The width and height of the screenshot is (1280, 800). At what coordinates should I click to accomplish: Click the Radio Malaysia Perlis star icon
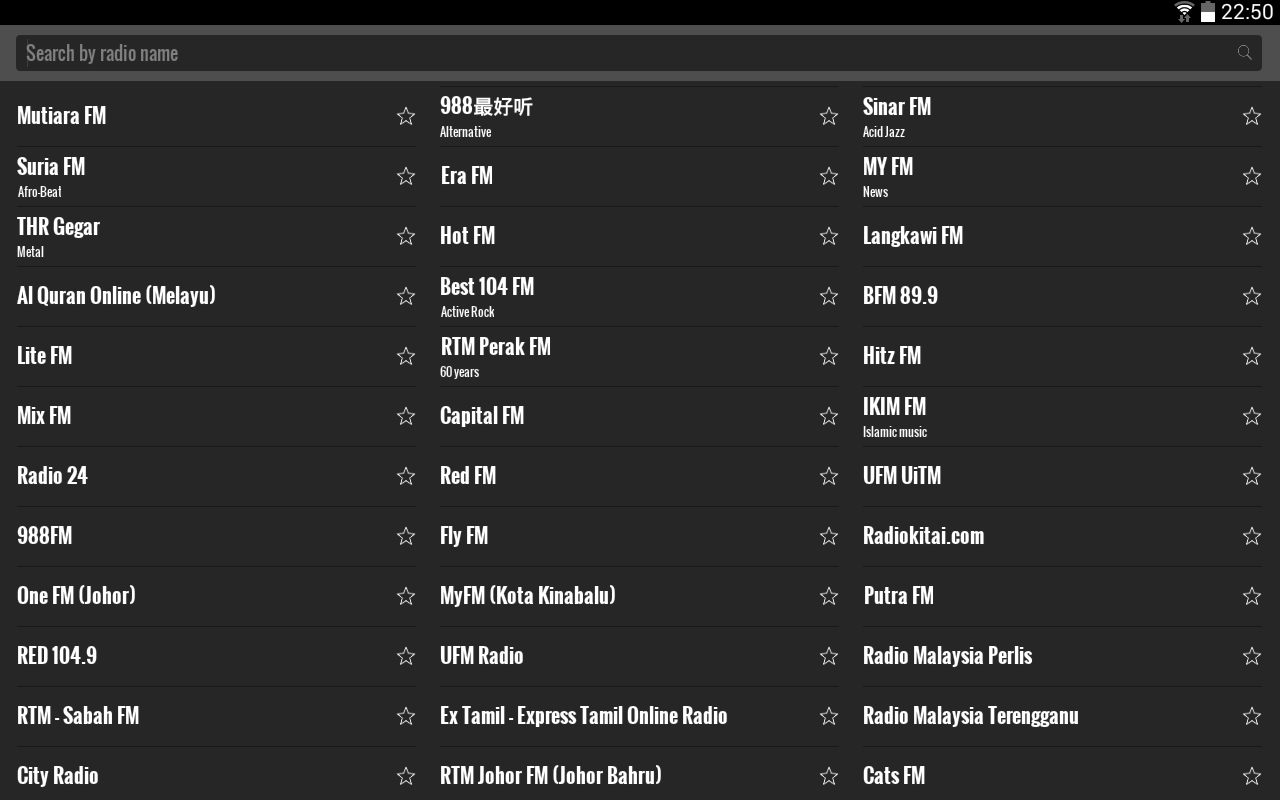coord(1252,656)
